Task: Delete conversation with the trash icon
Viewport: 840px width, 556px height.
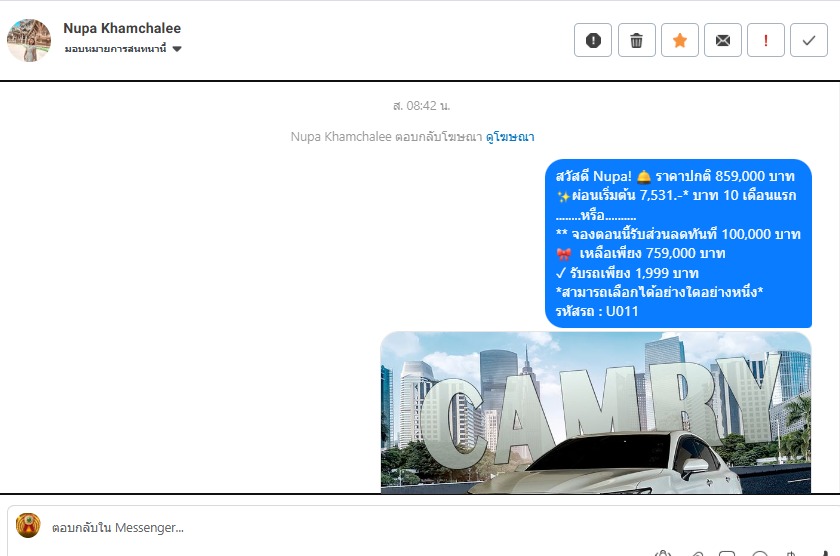Action: pyautogui.click(x=636, y=40)
